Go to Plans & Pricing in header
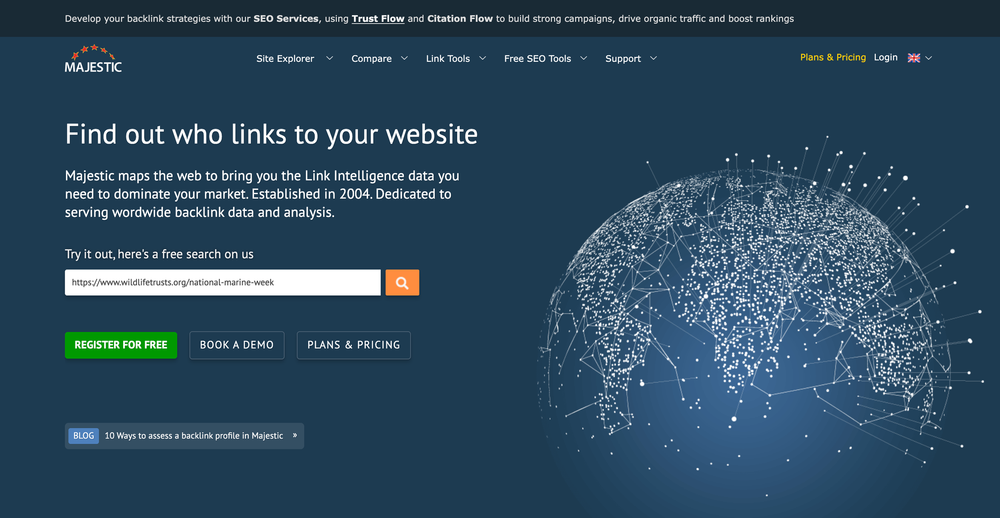Image resolution: width=1000 pixels, height=518 pixels. tap(833, 57)
